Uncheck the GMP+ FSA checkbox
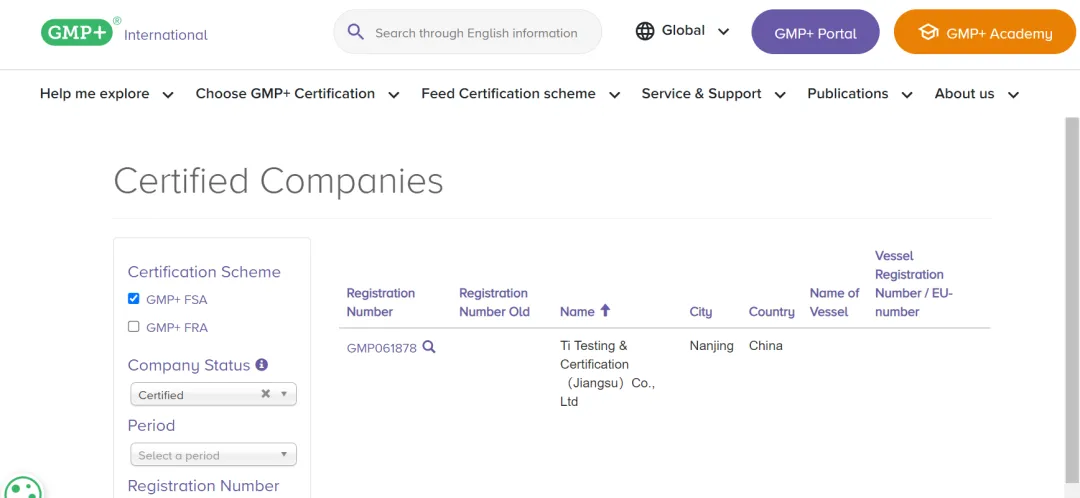Viewport: 1080px width, 498px height. [x=134, y=298]
